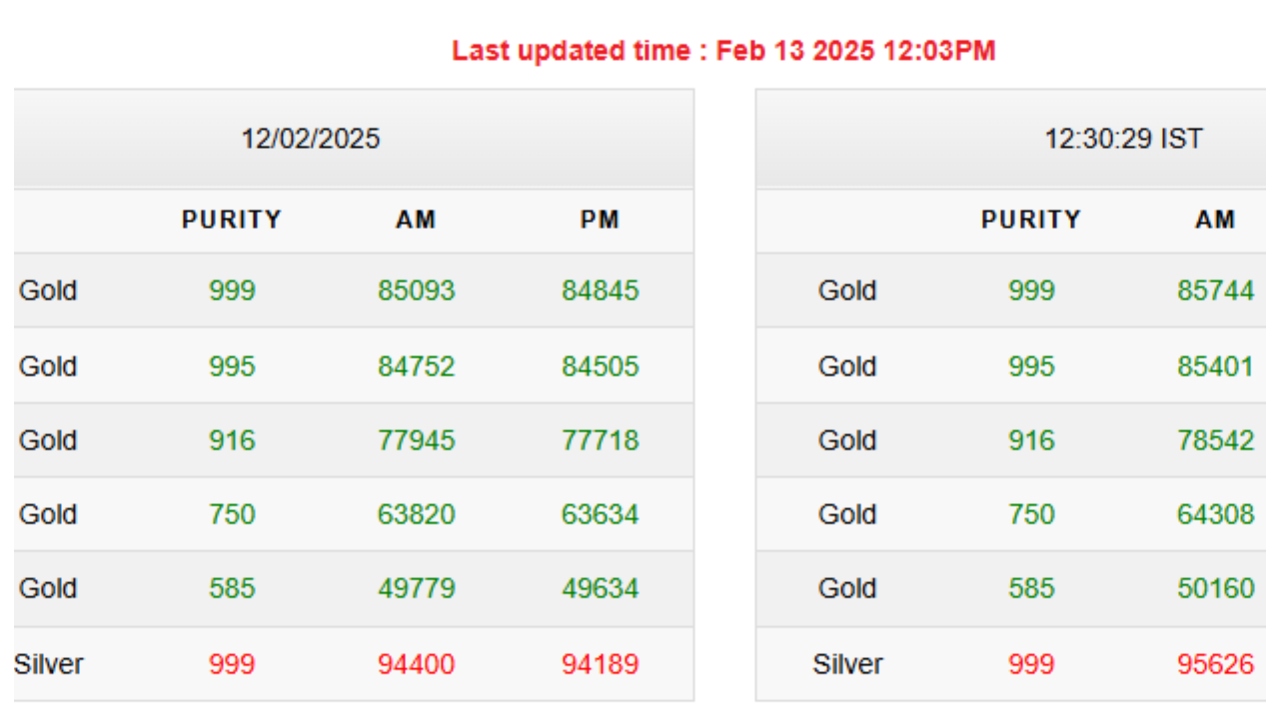The height and width of the screenshot is (718, 1280).
Task: Click the 77718 PM value
Action: [x=600, y=441]
